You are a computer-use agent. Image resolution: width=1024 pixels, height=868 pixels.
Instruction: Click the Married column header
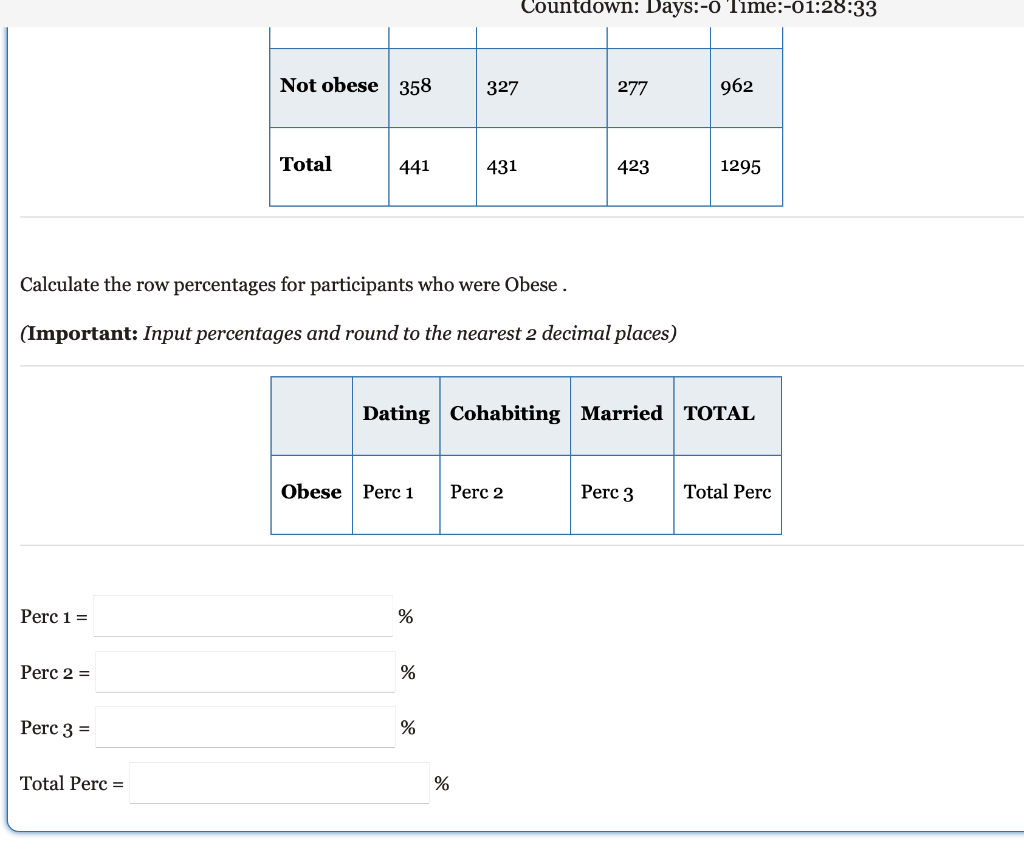tap(622, 415)
